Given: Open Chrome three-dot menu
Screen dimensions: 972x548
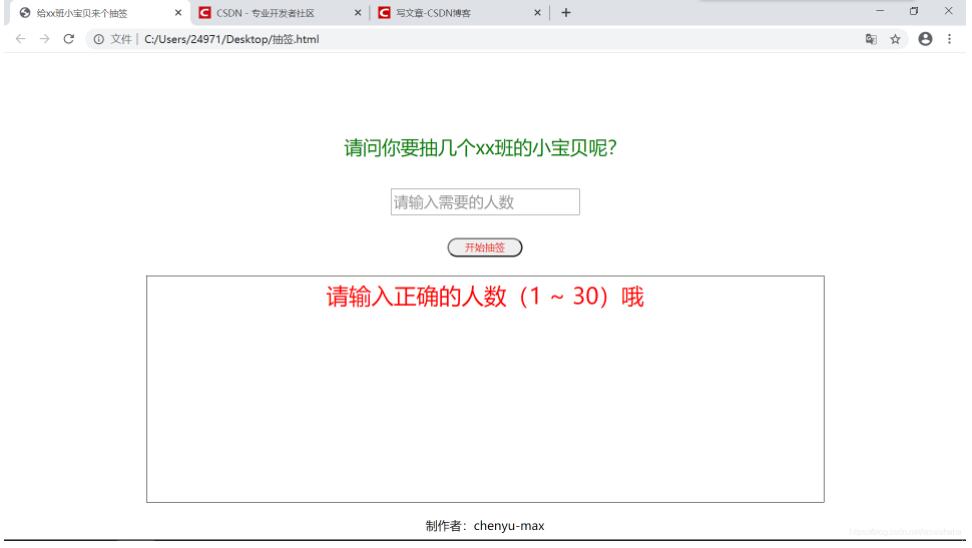Looking at the screenshot, I should pyautogui.click(x=949, y=39).
